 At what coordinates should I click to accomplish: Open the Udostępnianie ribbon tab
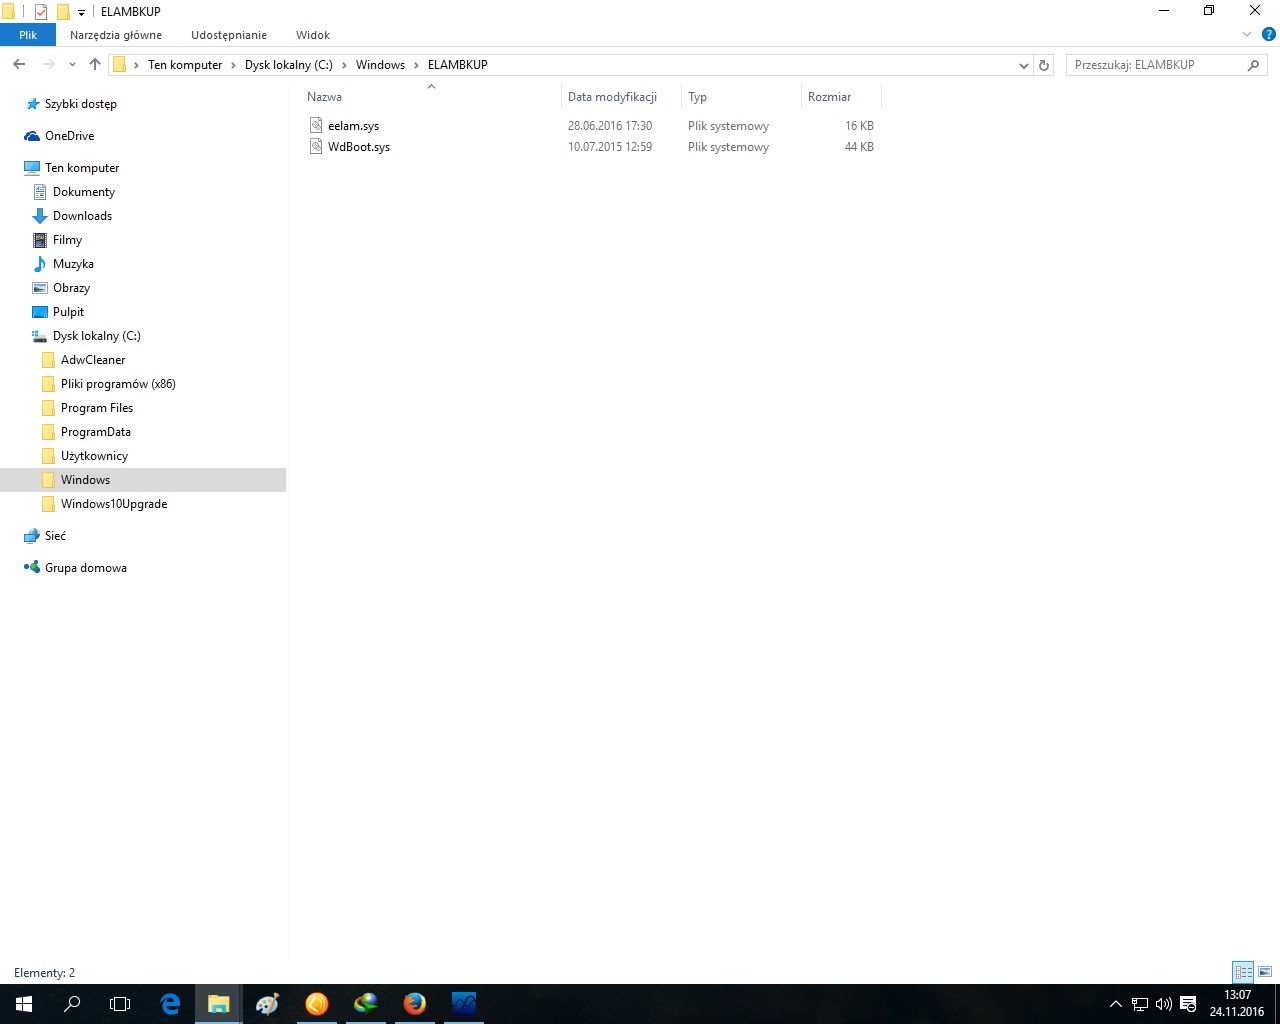click(x=229, y=35)
